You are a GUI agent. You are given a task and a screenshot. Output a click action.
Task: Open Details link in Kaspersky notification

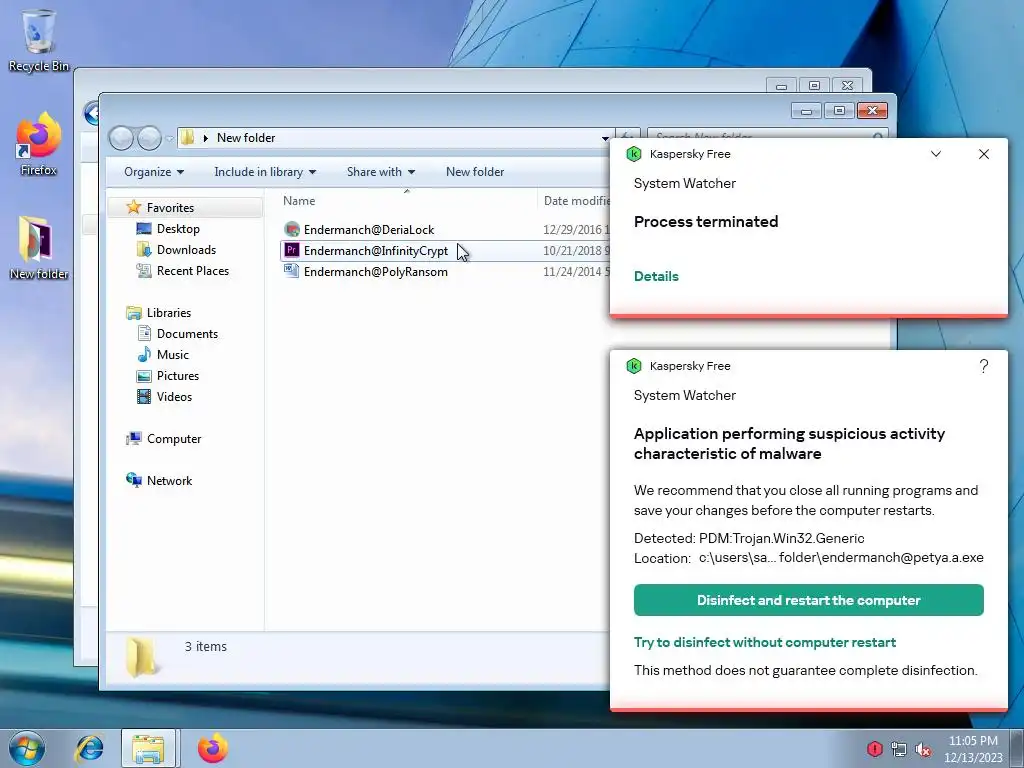click(x=656, y=276)
